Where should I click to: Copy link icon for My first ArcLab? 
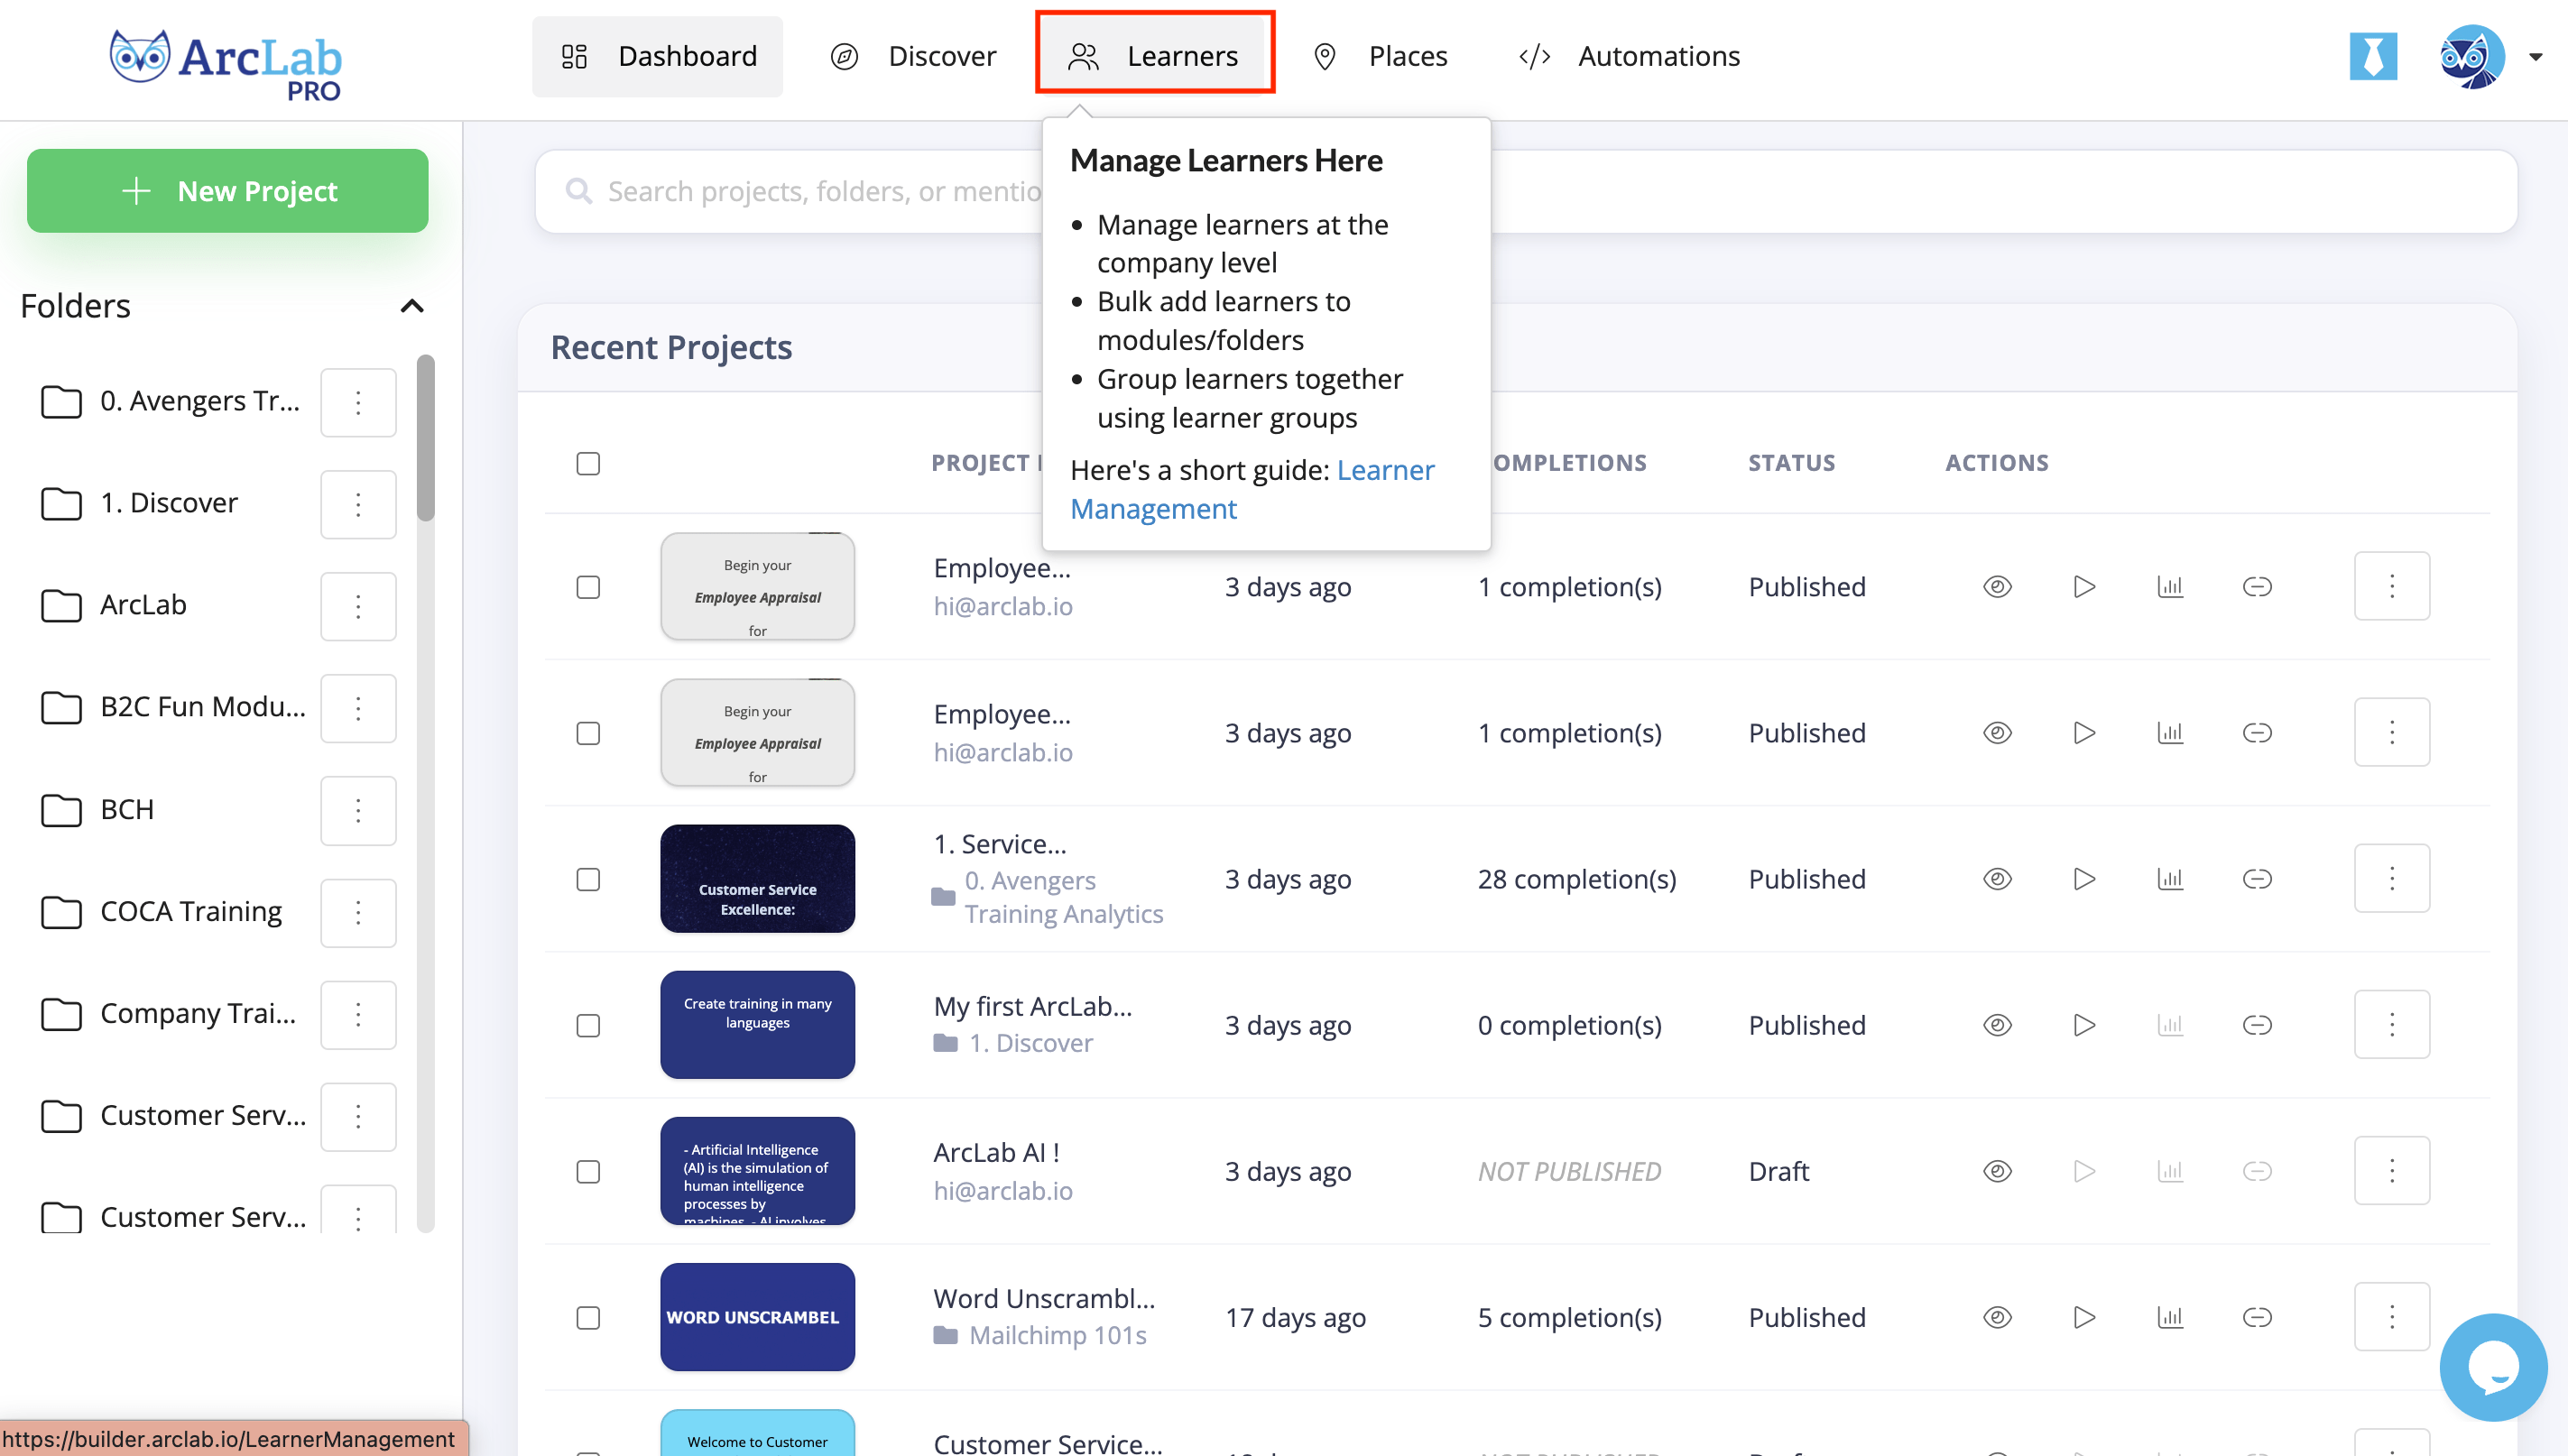[x=2257, y=1025]
